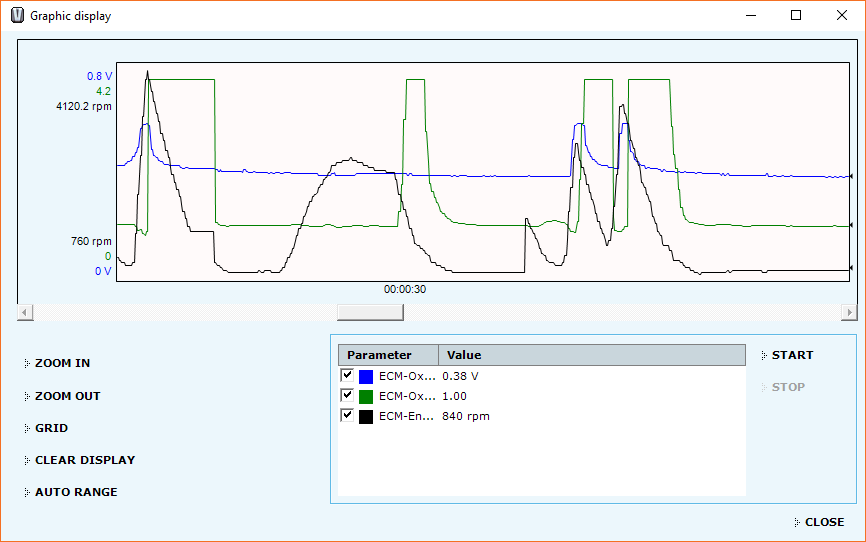Click the black color swatch for engine rpm
This screenshot has width=866, height=542.
(x=366, y=416)
